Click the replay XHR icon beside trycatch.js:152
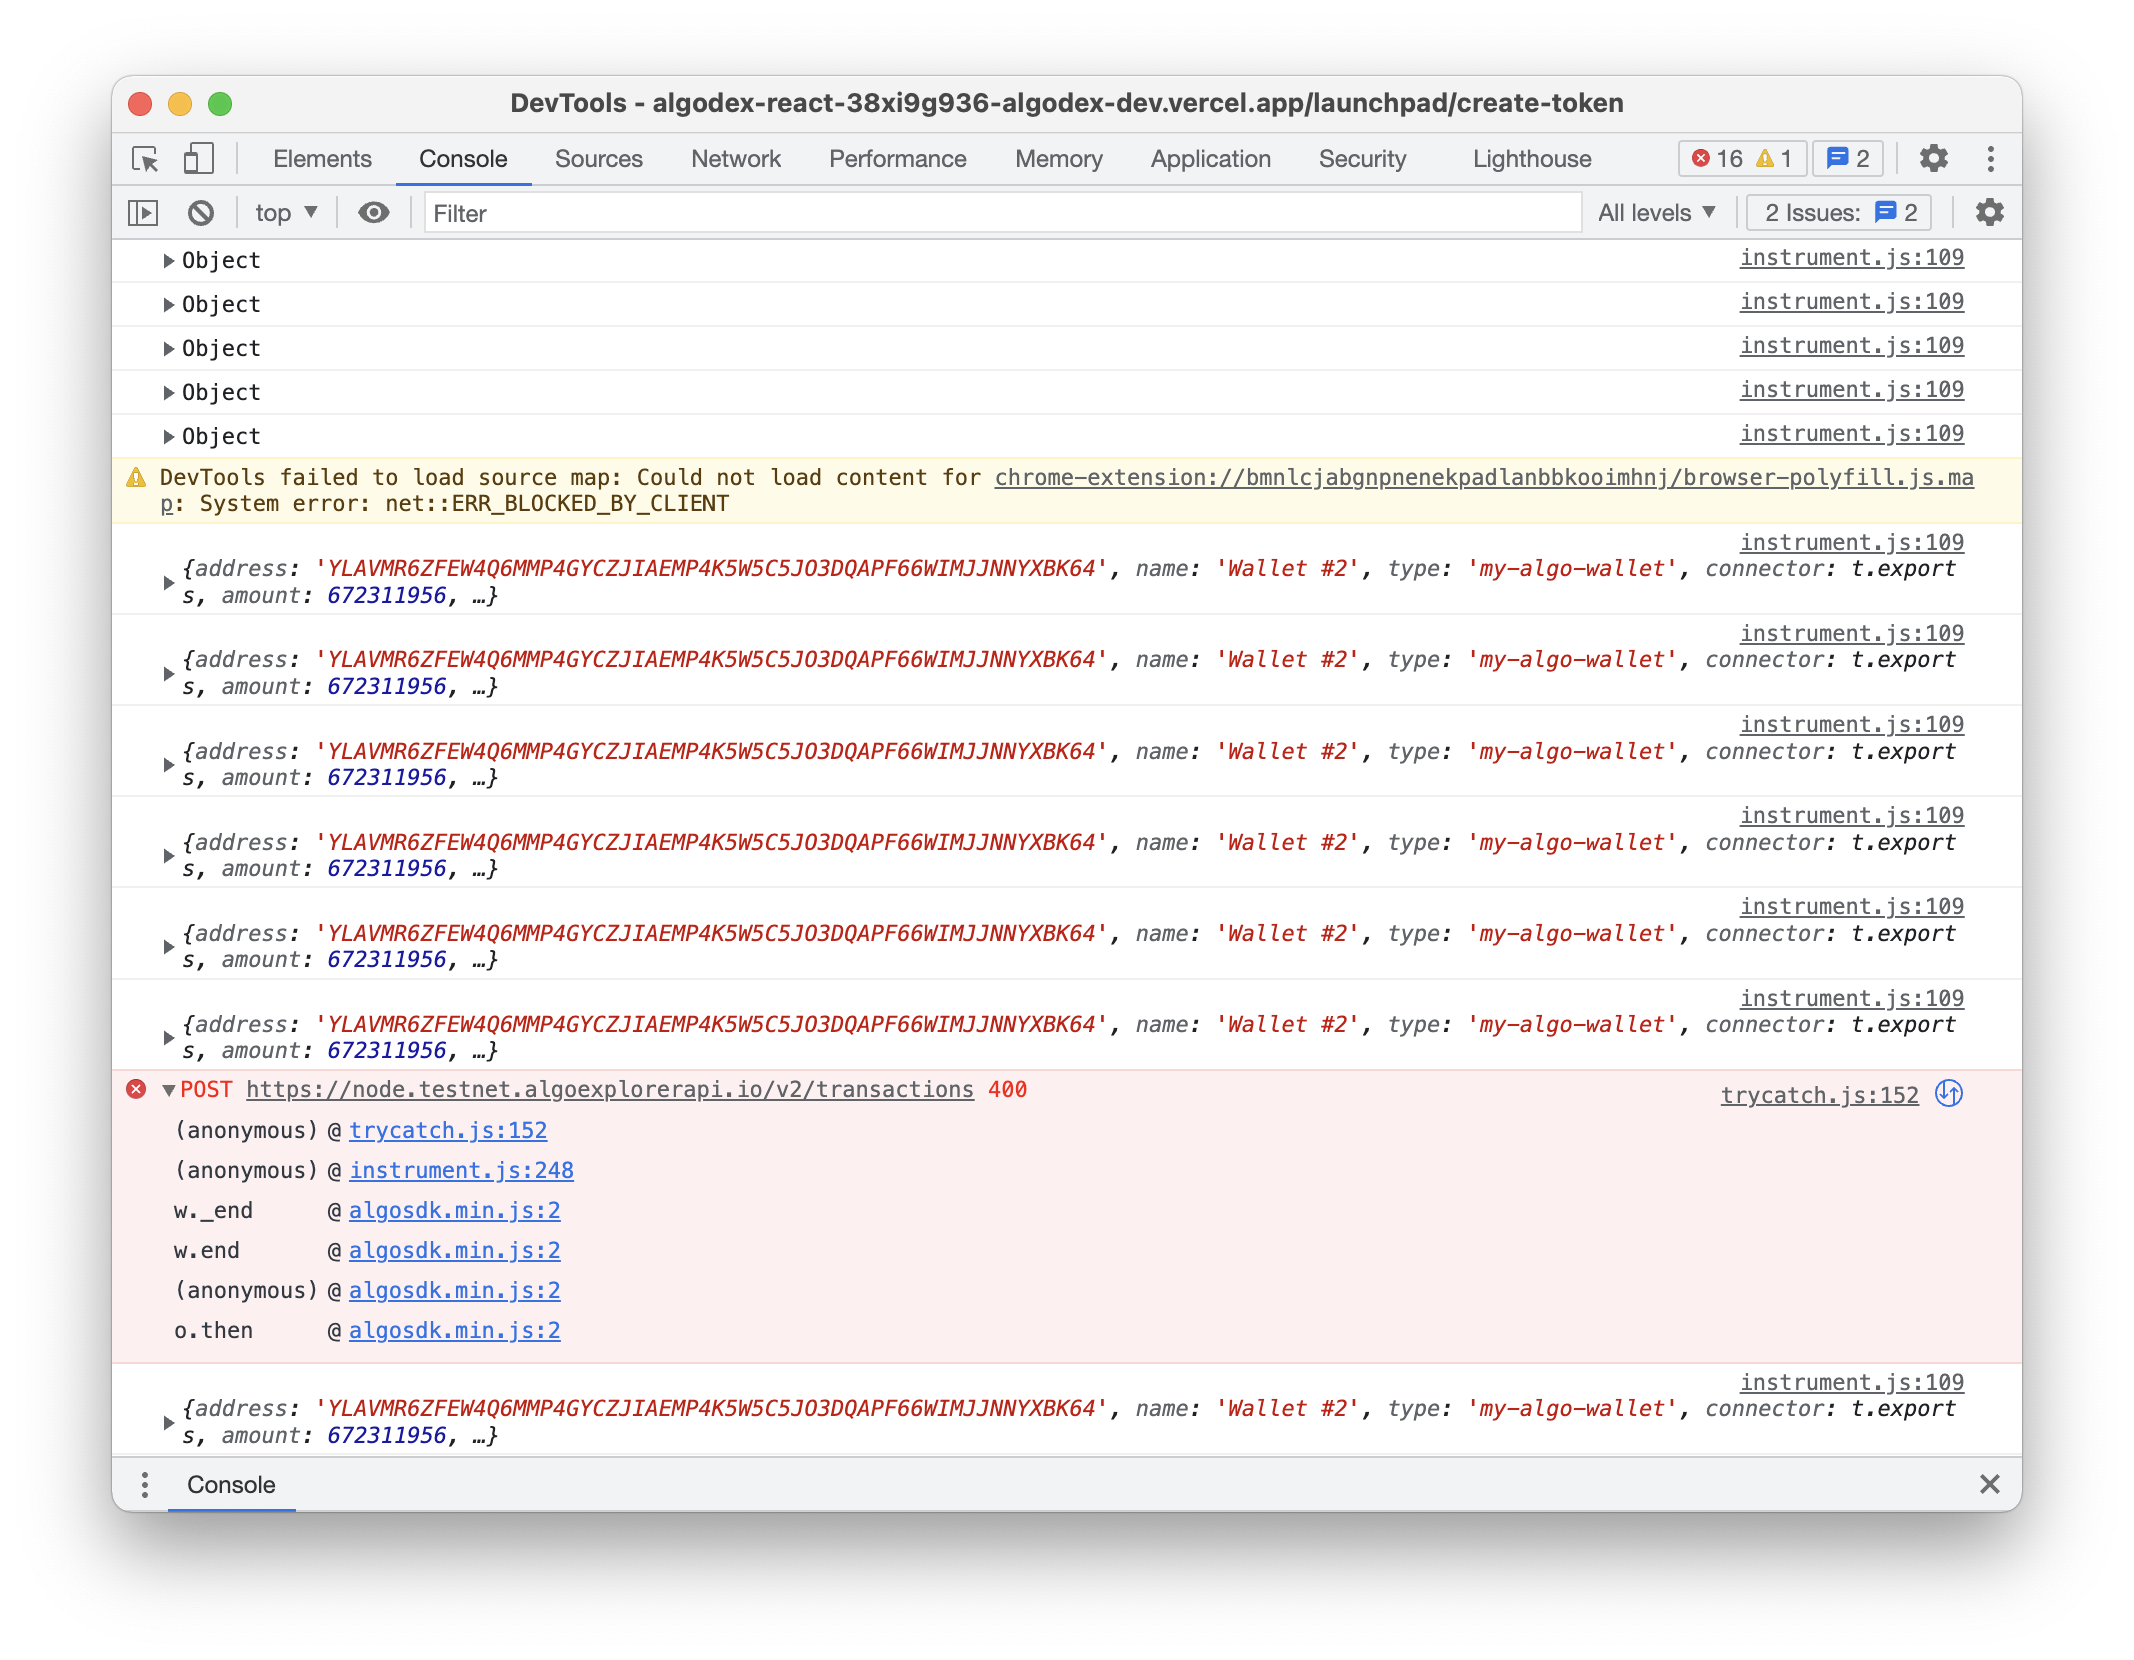Viewport: 2134px width, 1660px height. coord(1949,1094)
